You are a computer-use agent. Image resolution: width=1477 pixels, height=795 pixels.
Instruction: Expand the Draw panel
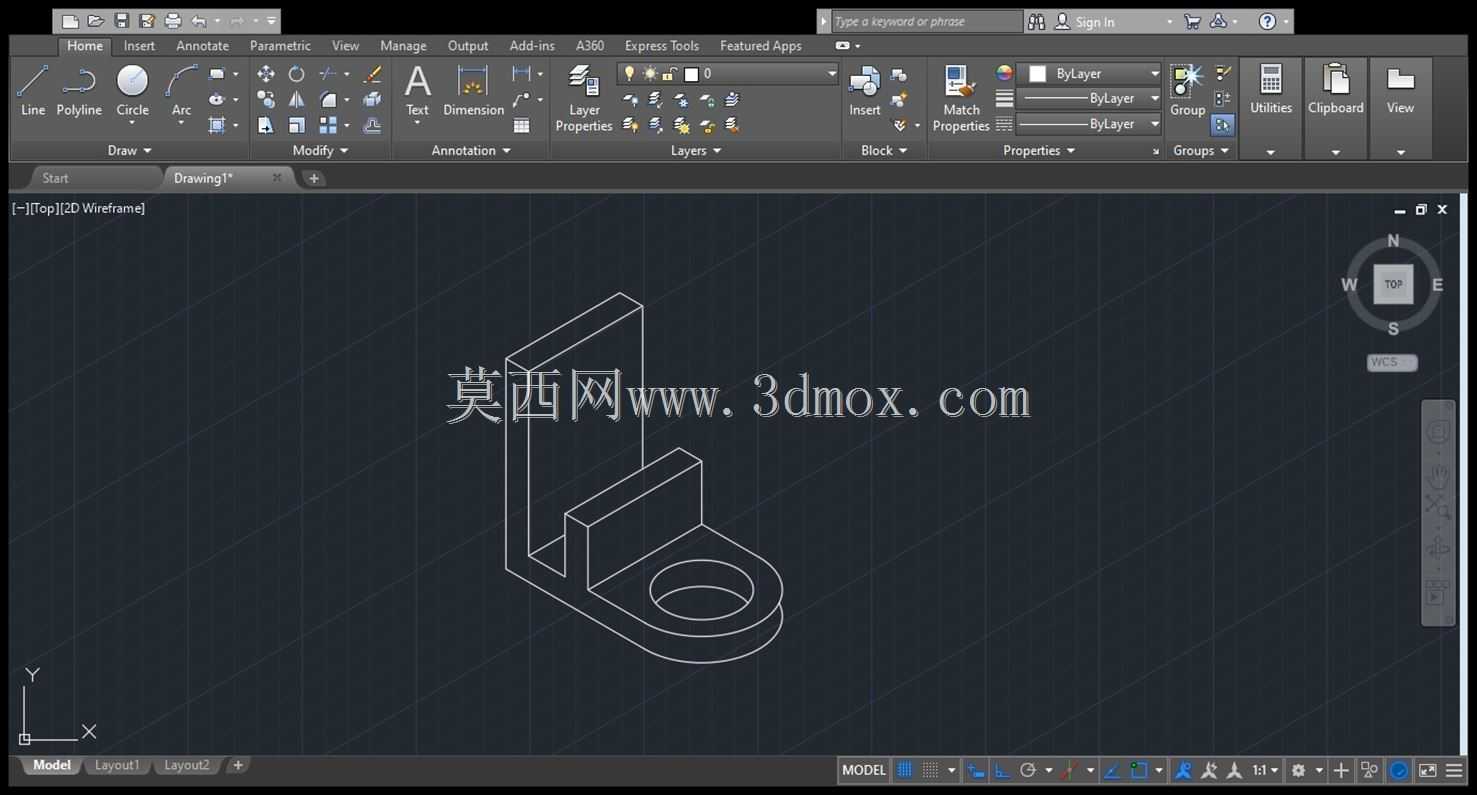[130, 150]
